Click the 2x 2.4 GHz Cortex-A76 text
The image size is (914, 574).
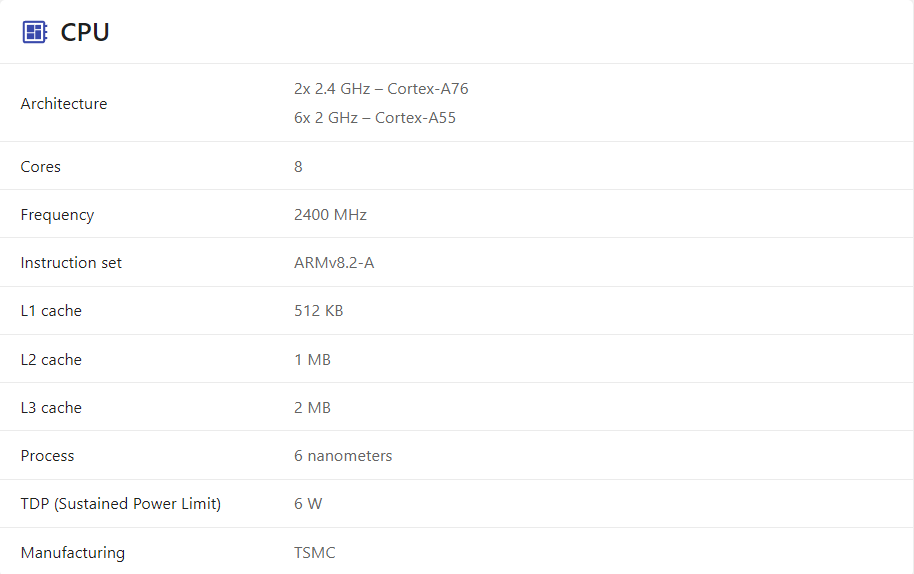coord(381,89)
